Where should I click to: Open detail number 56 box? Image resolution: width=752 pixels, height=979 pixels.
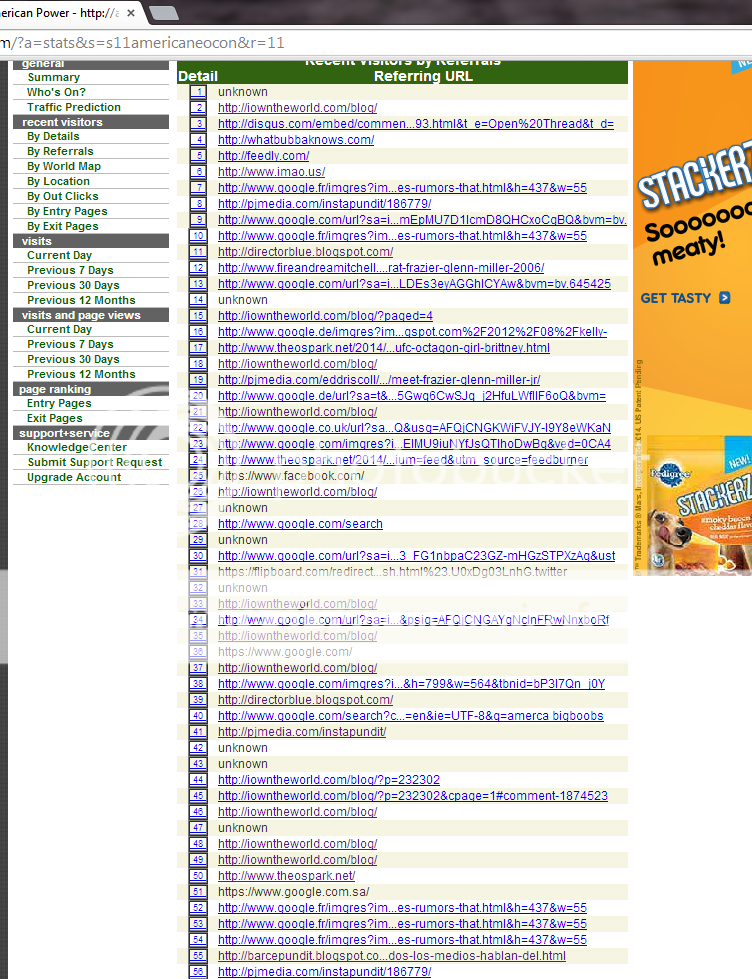coord(199,972)
